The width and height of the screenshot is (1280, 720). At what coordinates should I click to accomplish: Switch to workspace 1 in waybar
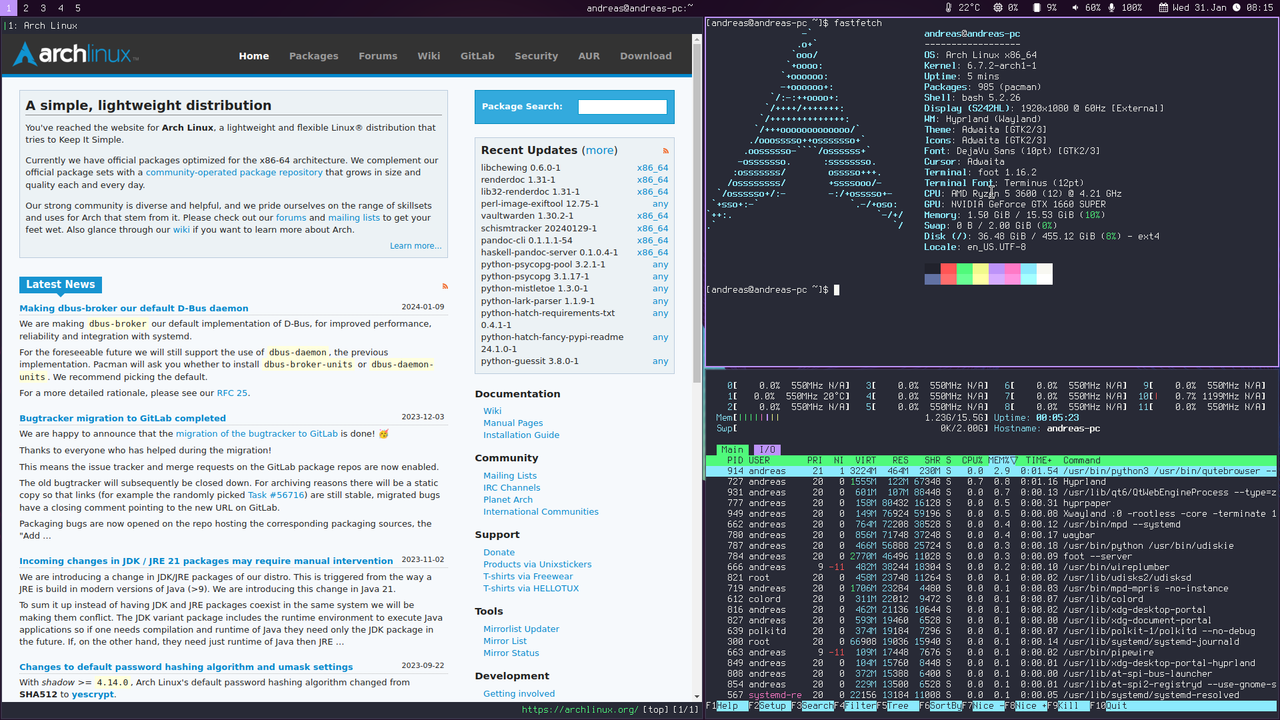pos(9,7)
